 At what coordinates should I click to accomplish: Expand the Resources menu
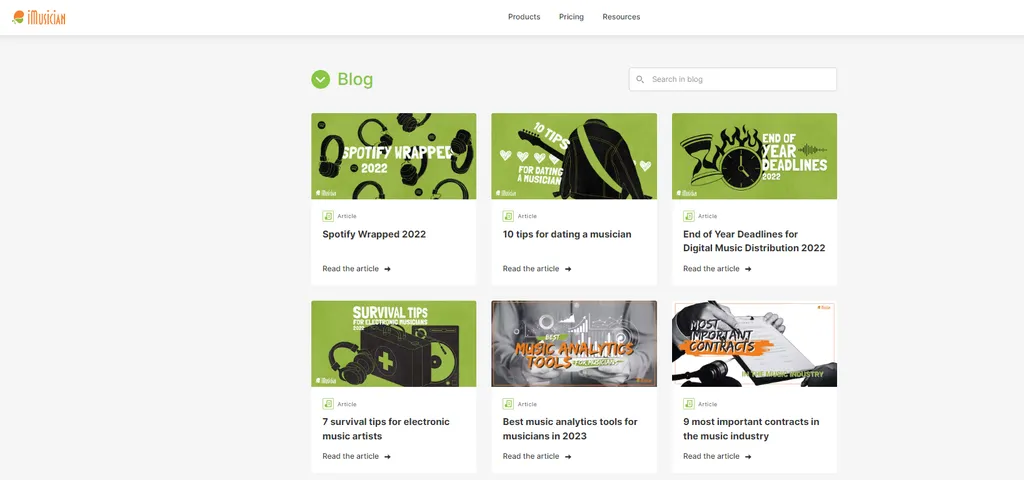pyautogui.click(x=621, y=17)
